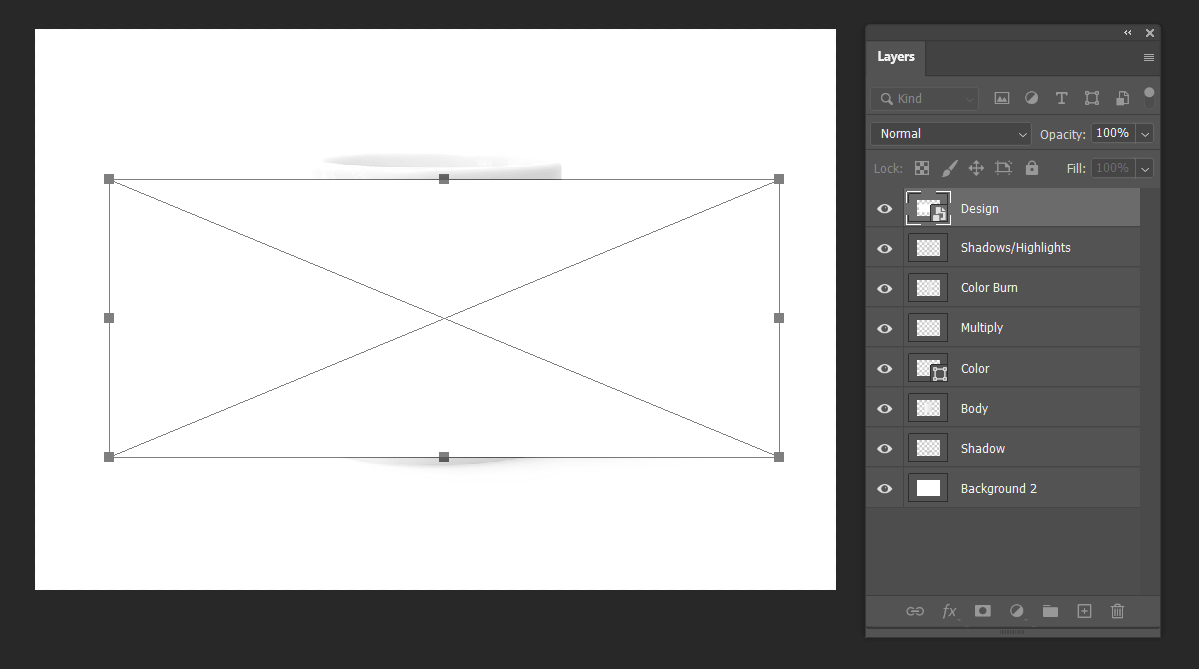Filter for type layers icon
Viewport: 1199px width, 669px height.
1061,98
